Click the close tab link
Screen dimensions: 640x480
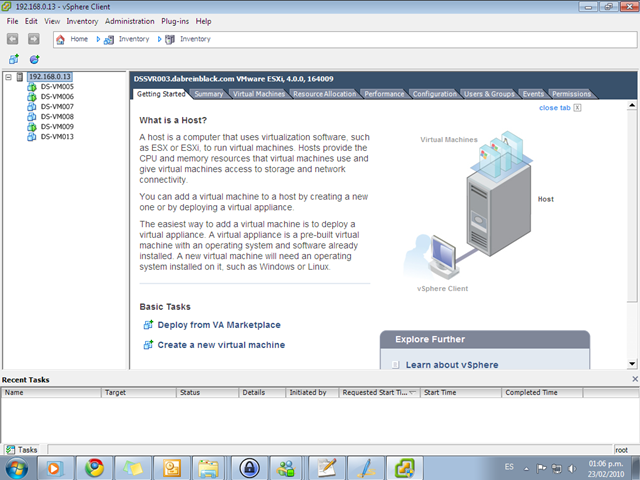(x=554, y=108)
